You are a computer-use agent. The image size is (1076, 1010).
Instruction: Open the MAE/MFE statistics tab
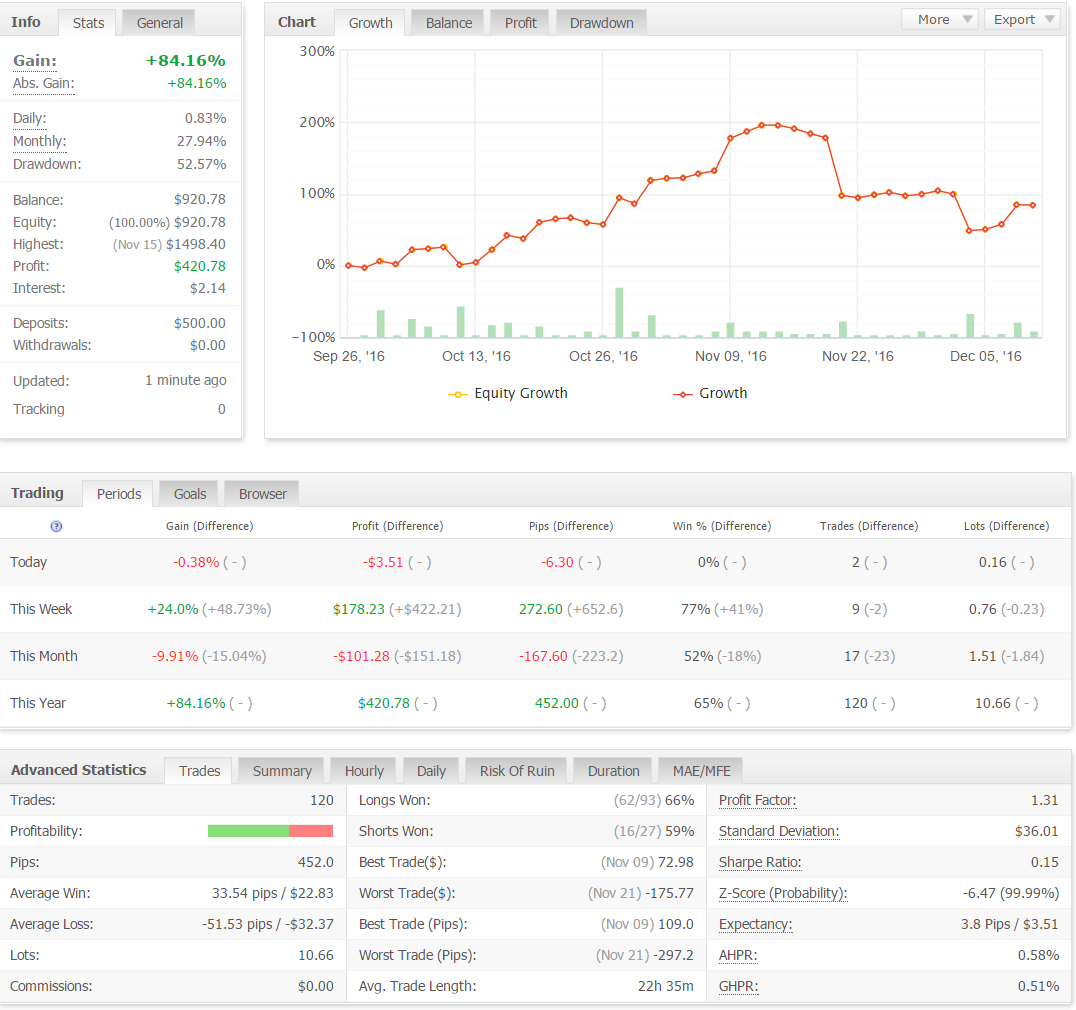pyautogui.click(x=701, y=771)
